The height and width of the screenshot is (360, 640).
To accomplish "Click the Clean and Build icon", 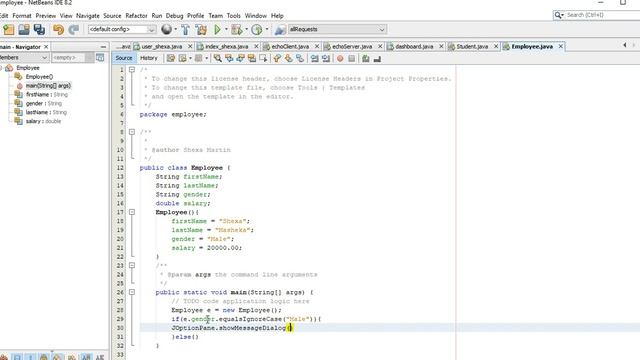I will [201, 29].
